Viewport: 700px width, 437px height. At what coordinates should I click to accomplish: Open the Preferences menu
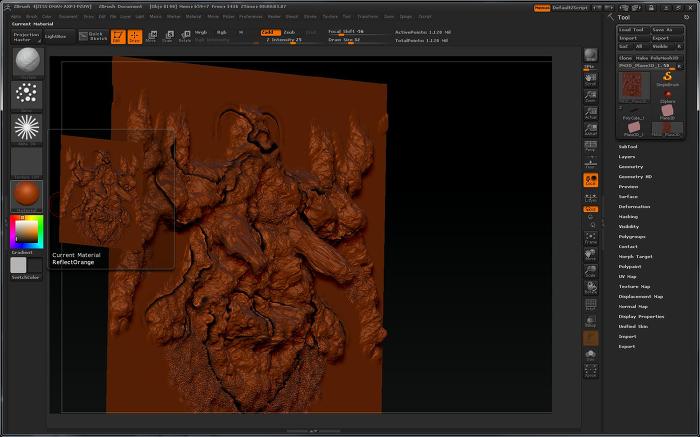[250, 17]
